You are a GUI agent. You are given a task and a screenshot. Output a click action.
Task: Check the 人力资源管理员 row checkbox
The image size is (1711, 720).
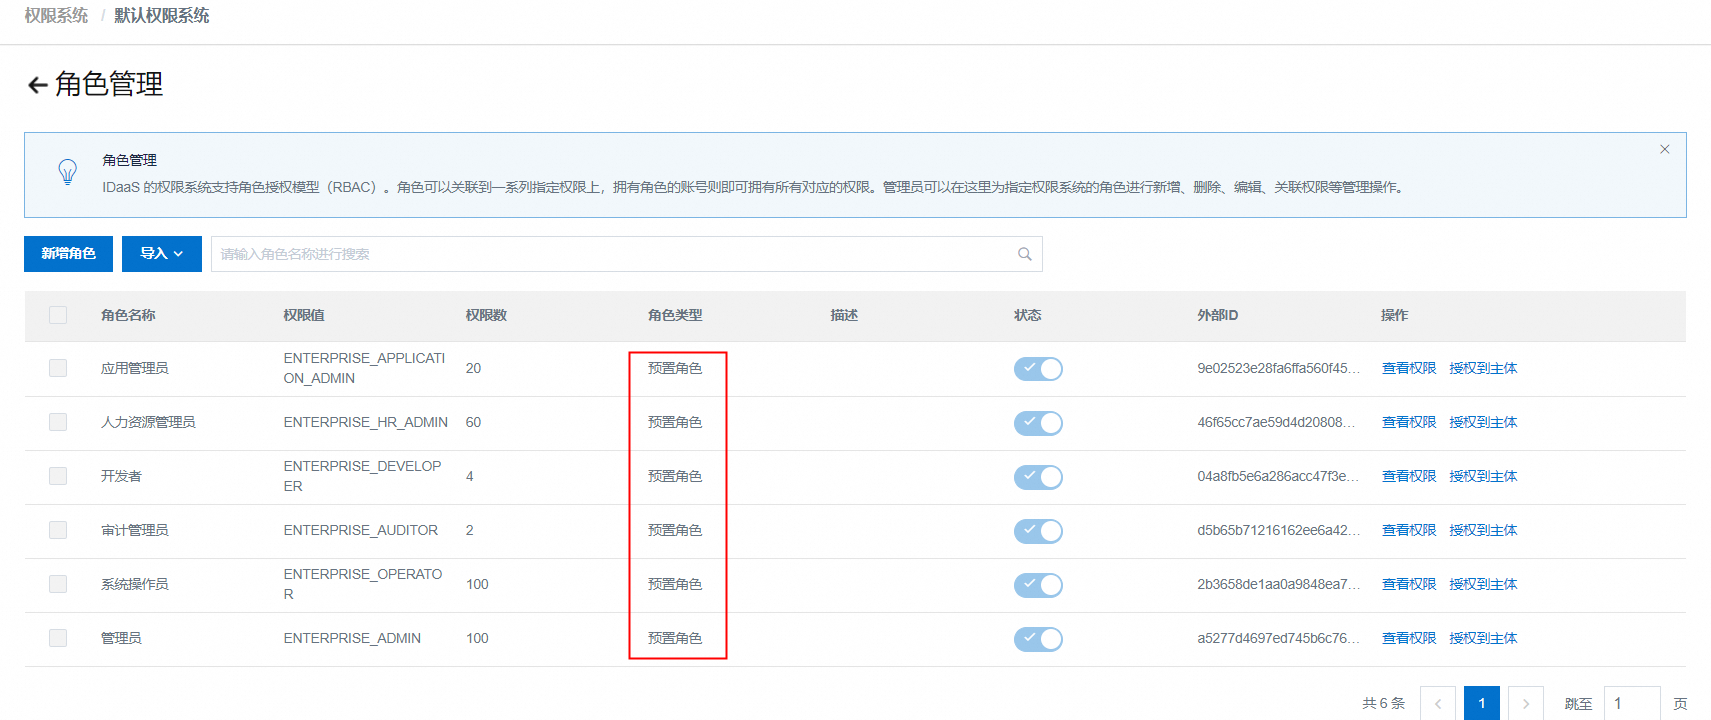(x=58, y=422)
